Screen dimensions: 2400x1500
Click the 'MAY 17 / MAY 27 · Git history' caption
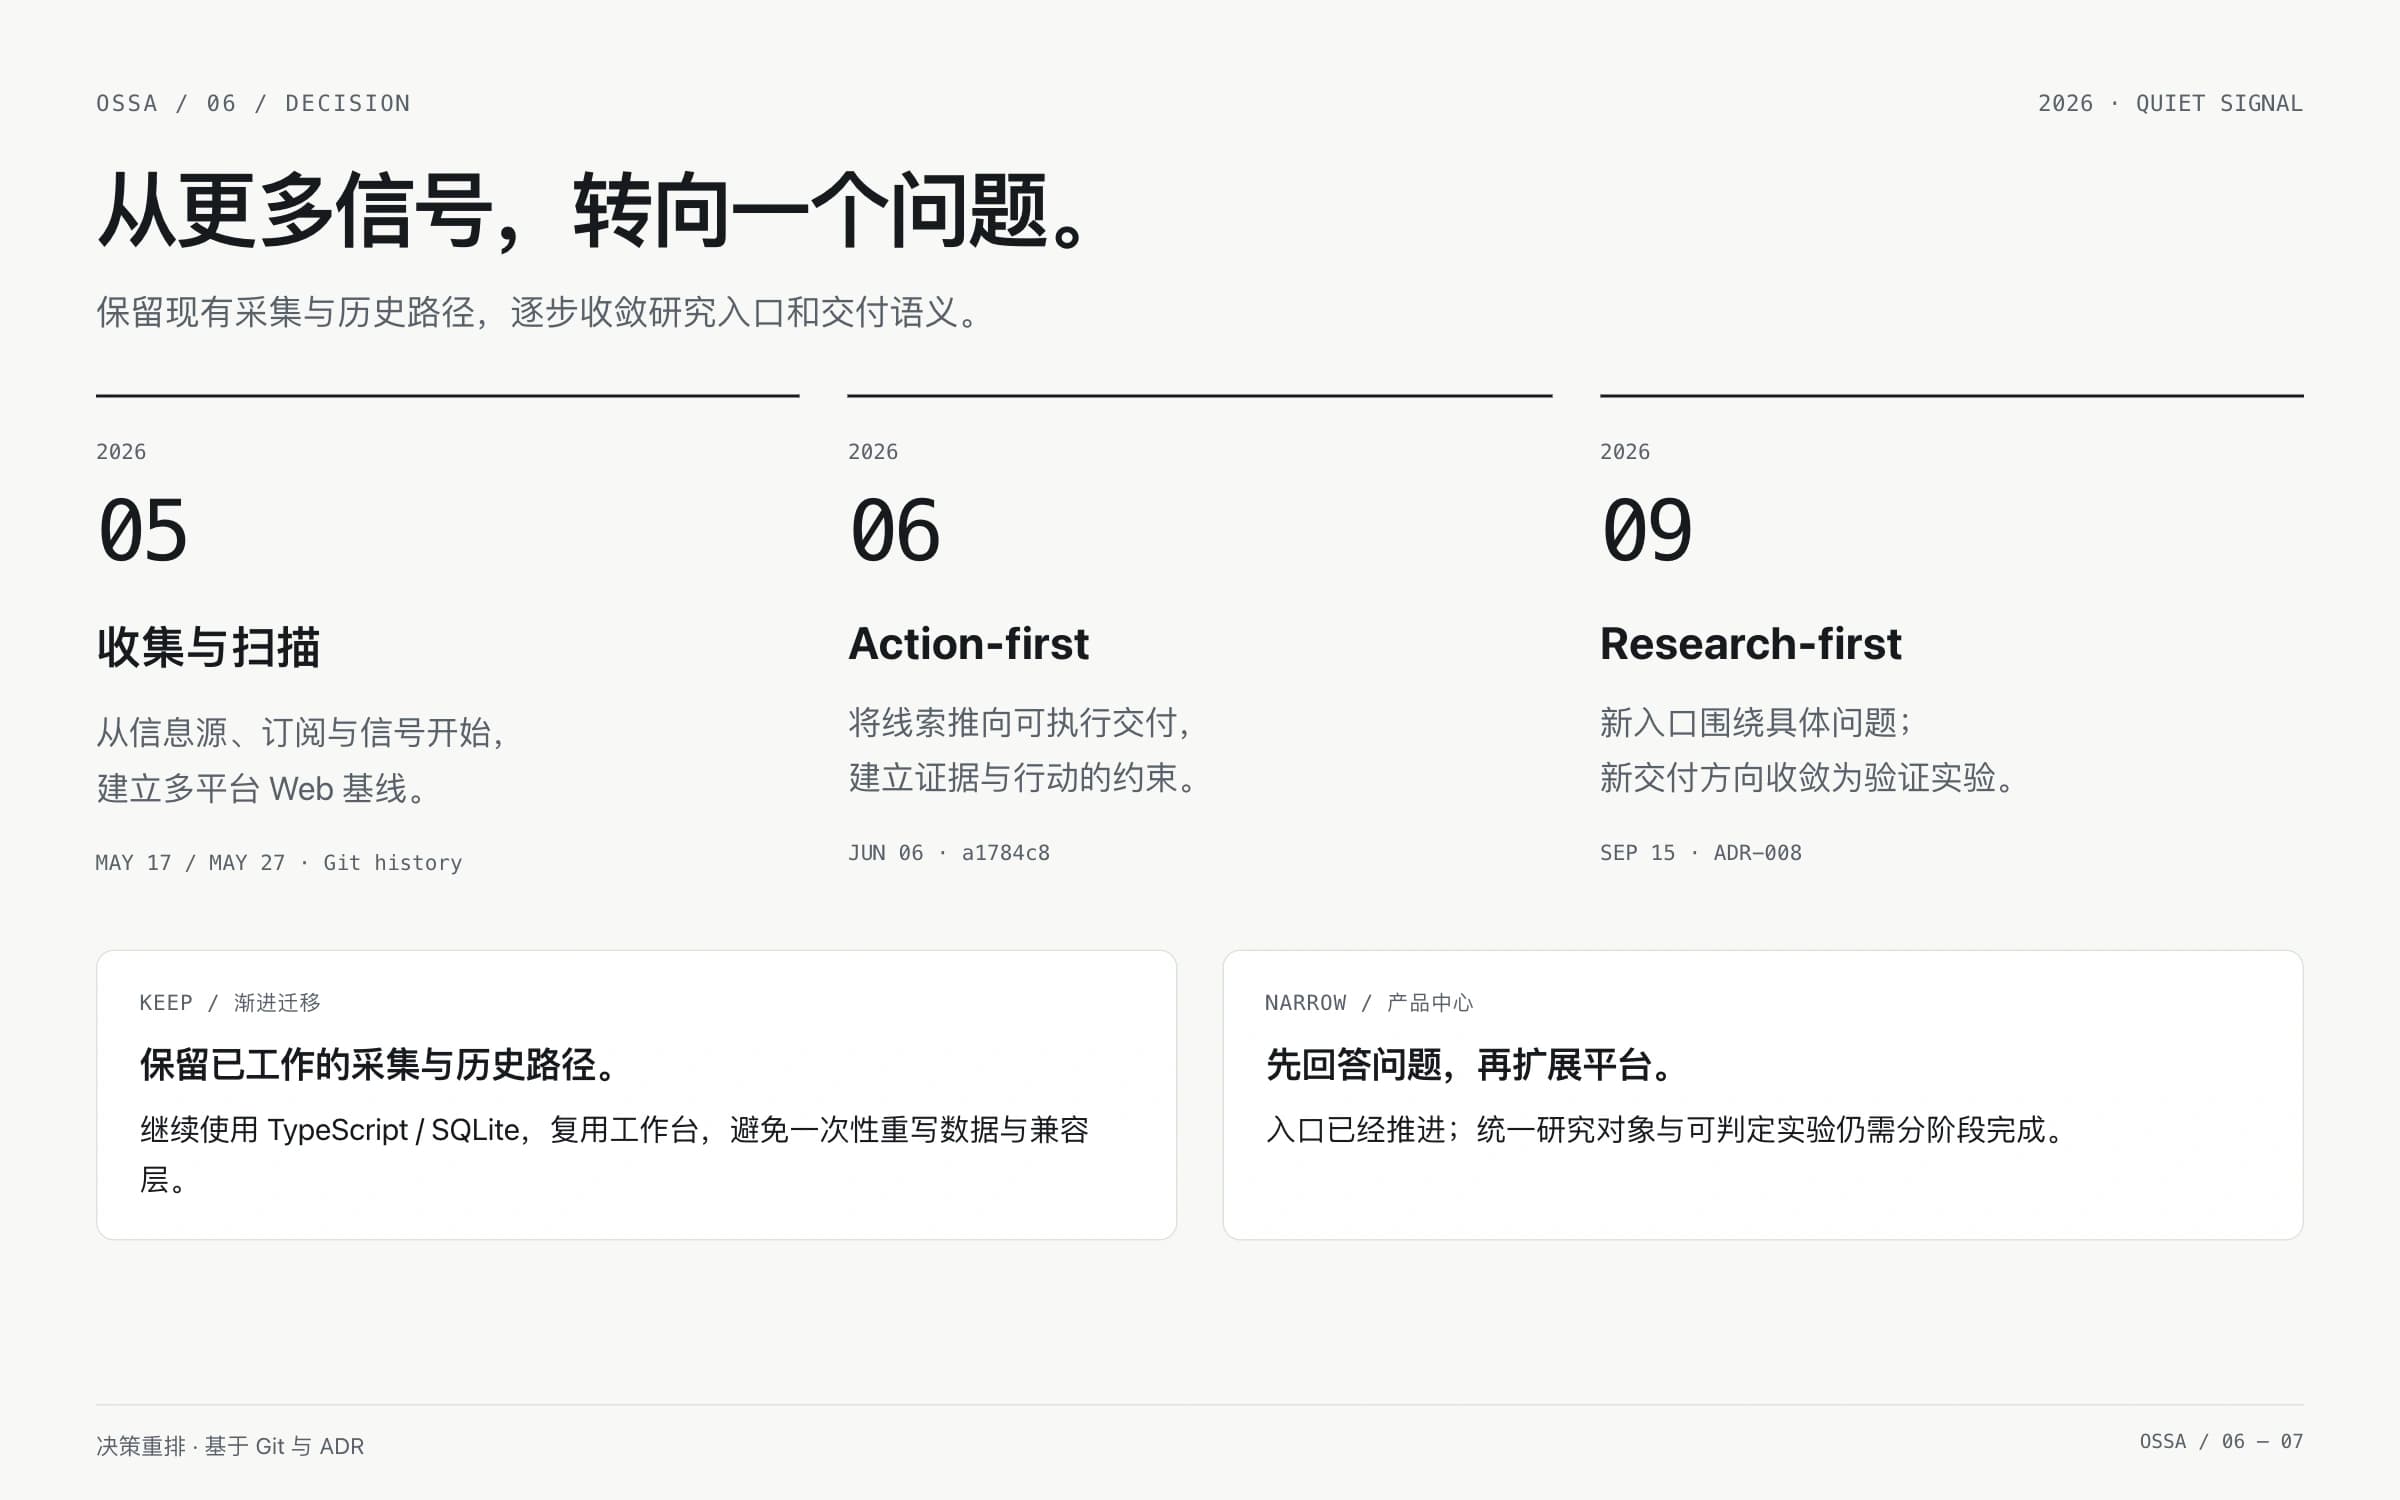tap(279, 863)
